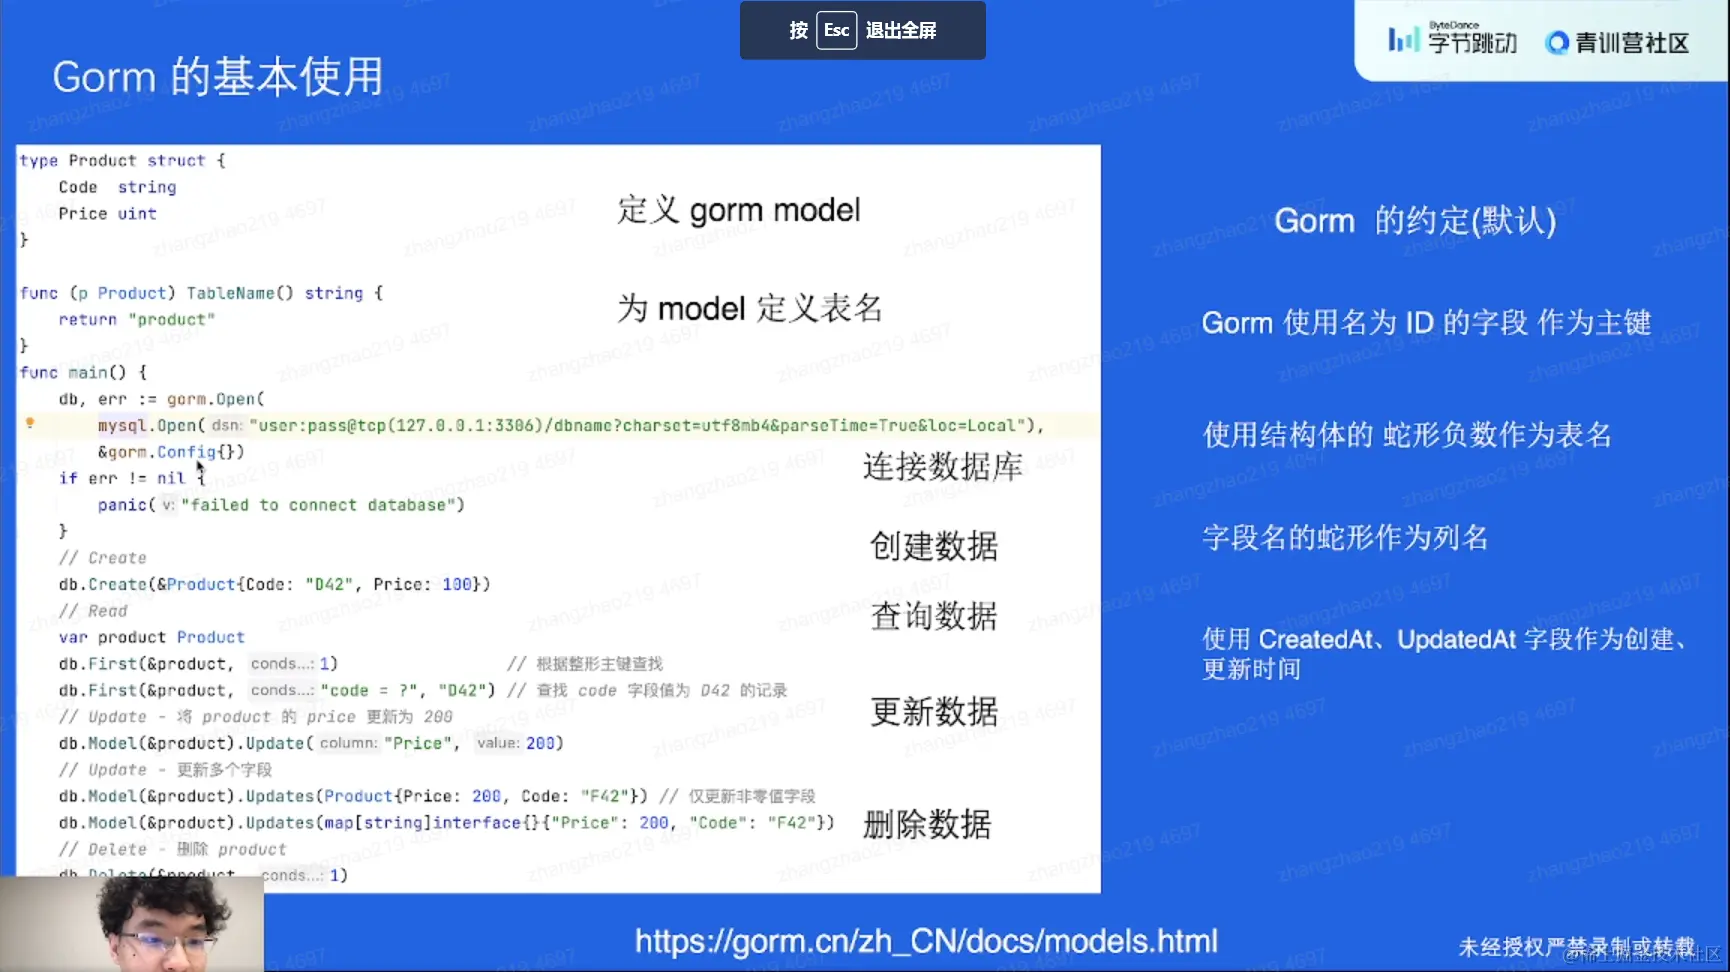Click the mysql.Open dsn connection string line
This screenshot has height=972, width=1730.
pyautogui.click(x=571, y=426)
